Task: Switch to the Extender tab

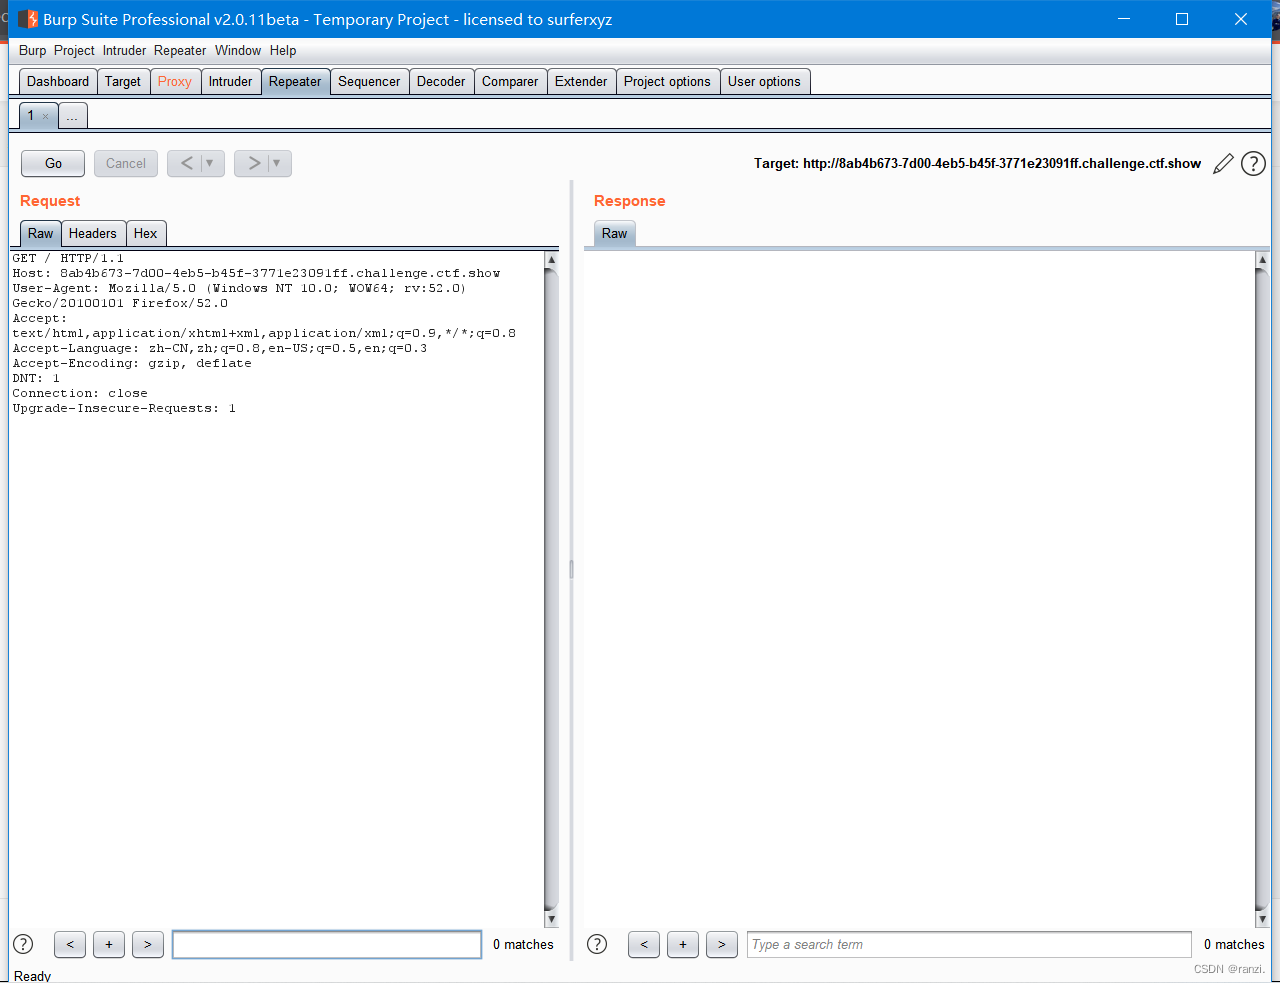Action: click(581, 81)
